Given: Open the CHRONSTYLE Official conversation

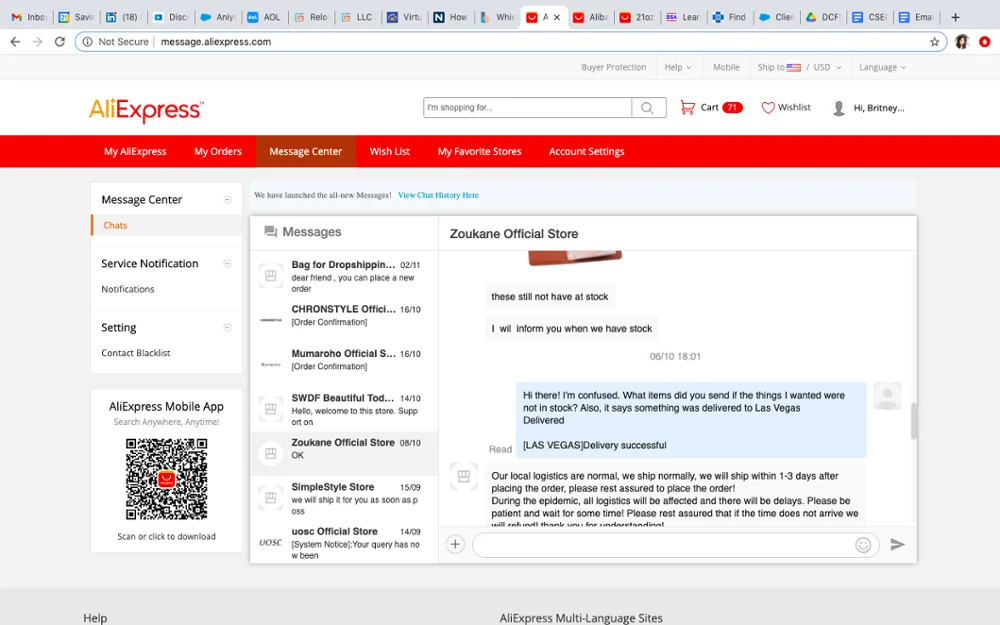Looking at the screenshot, I should [344, 320].
